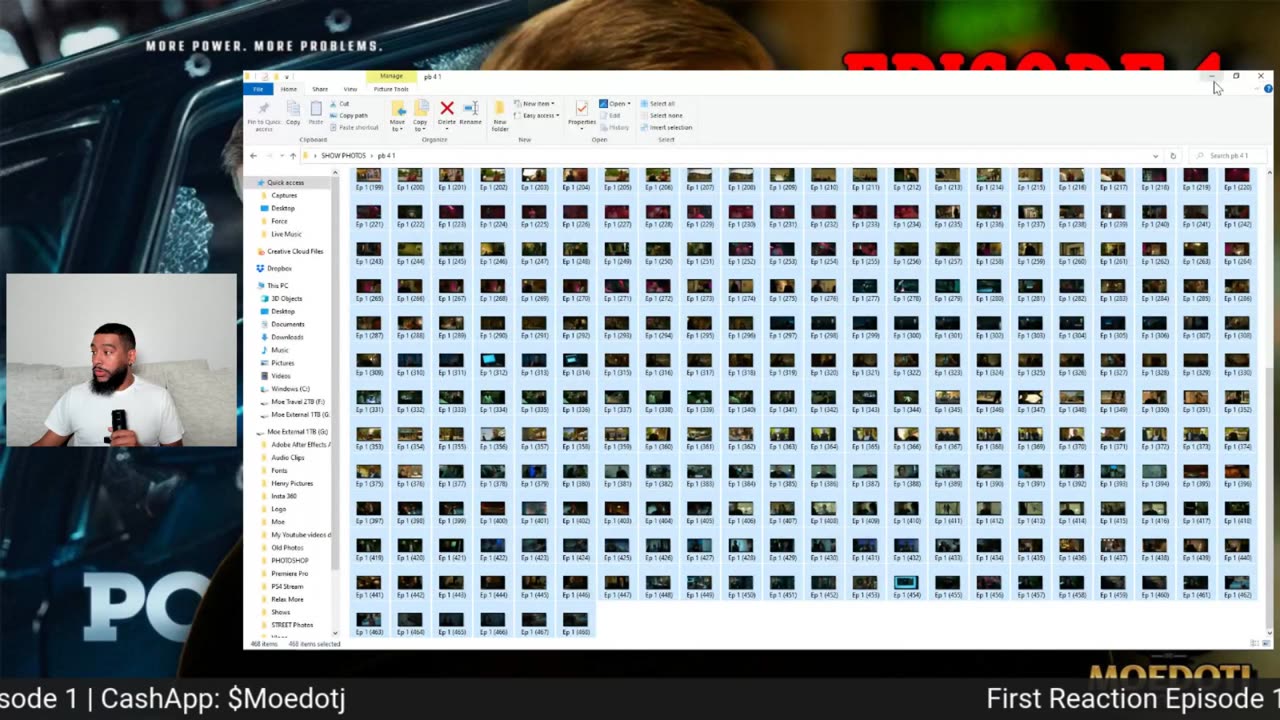
Task: Switch to the Home ribbon tab
Action: point(288,89)
